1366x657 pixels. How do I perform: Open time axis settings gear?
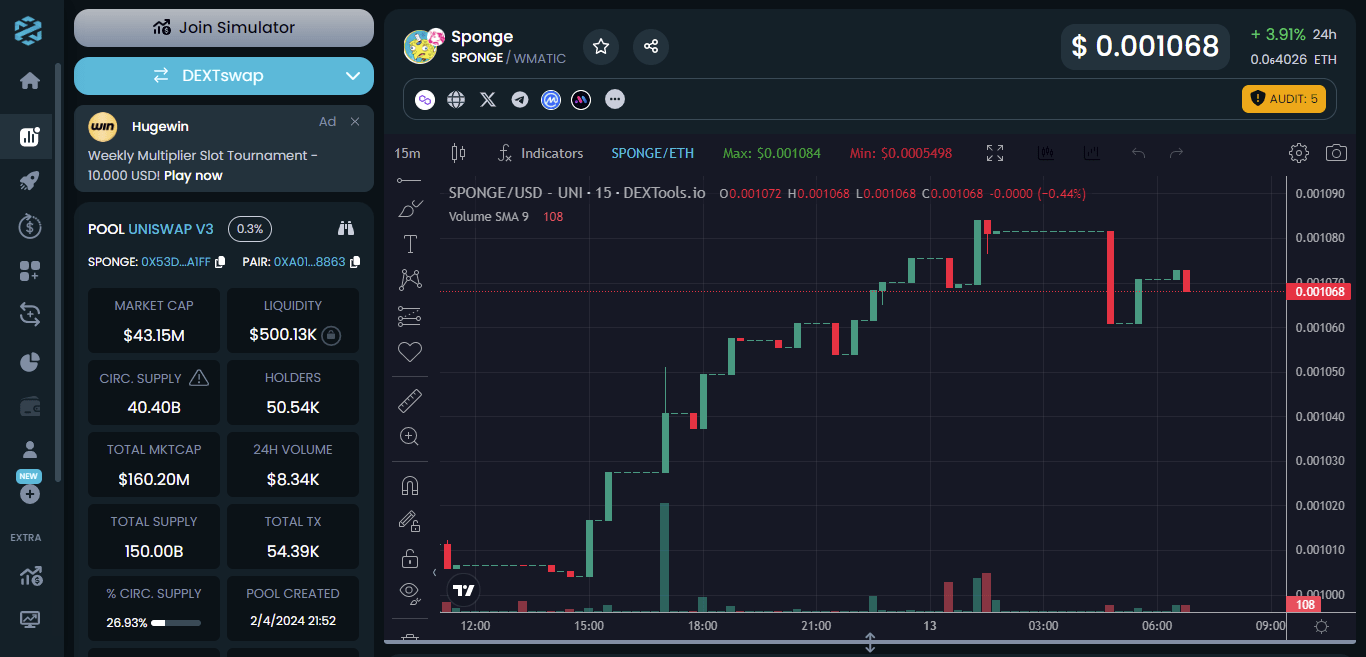pos(1321,626)
